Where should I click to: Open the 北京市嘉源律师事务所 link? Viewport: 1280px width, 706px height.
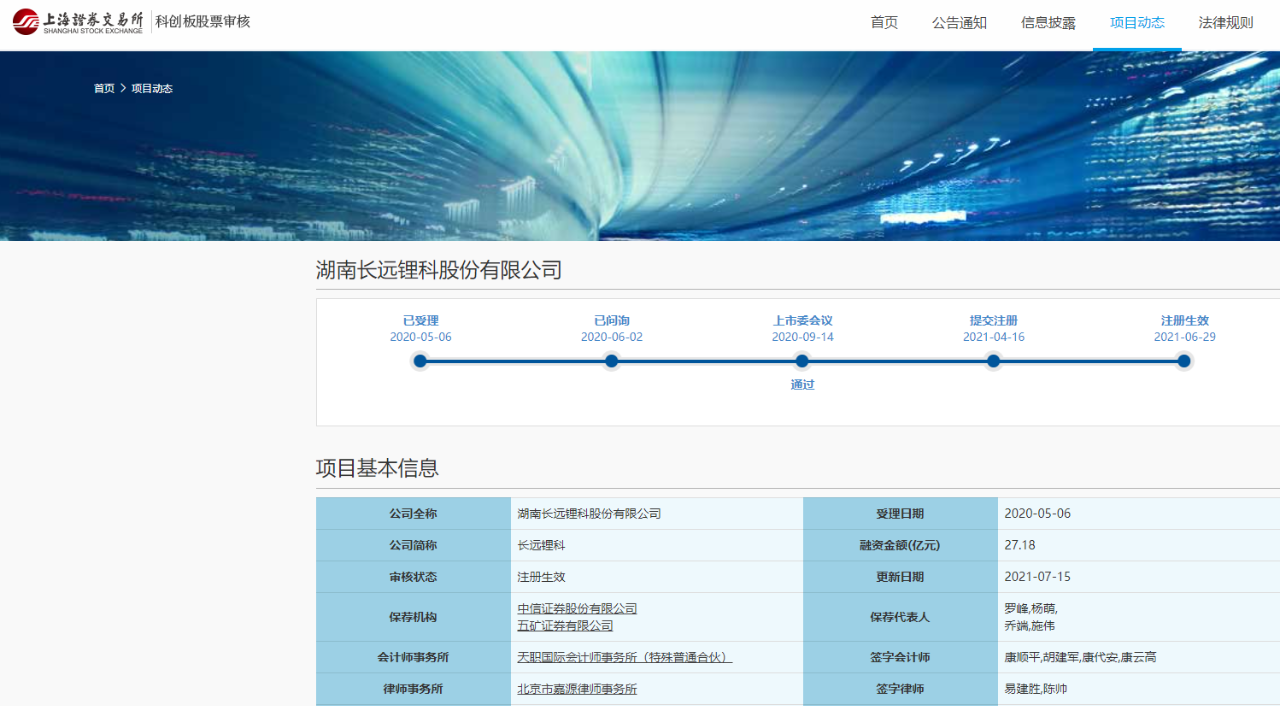pyautogui.click(x=577, y=689)
